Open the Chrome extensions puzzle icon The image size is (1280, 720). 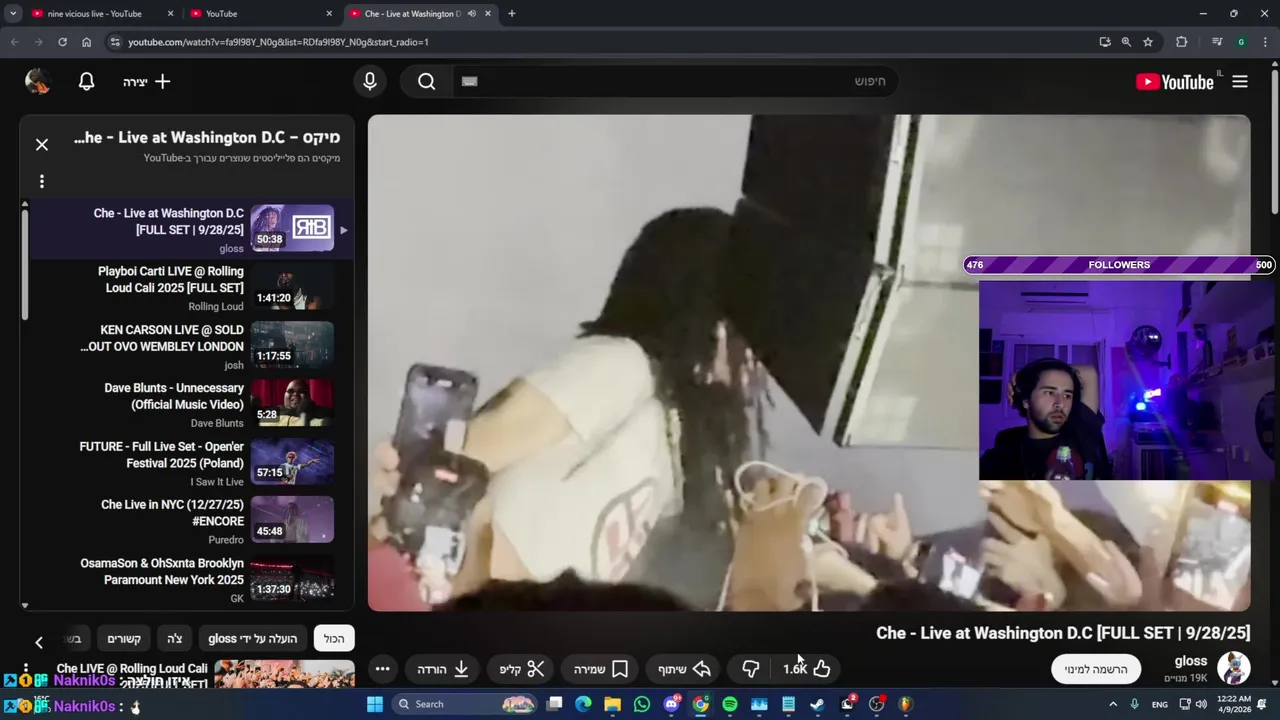pyautogui.click(x=1182, y=42)
